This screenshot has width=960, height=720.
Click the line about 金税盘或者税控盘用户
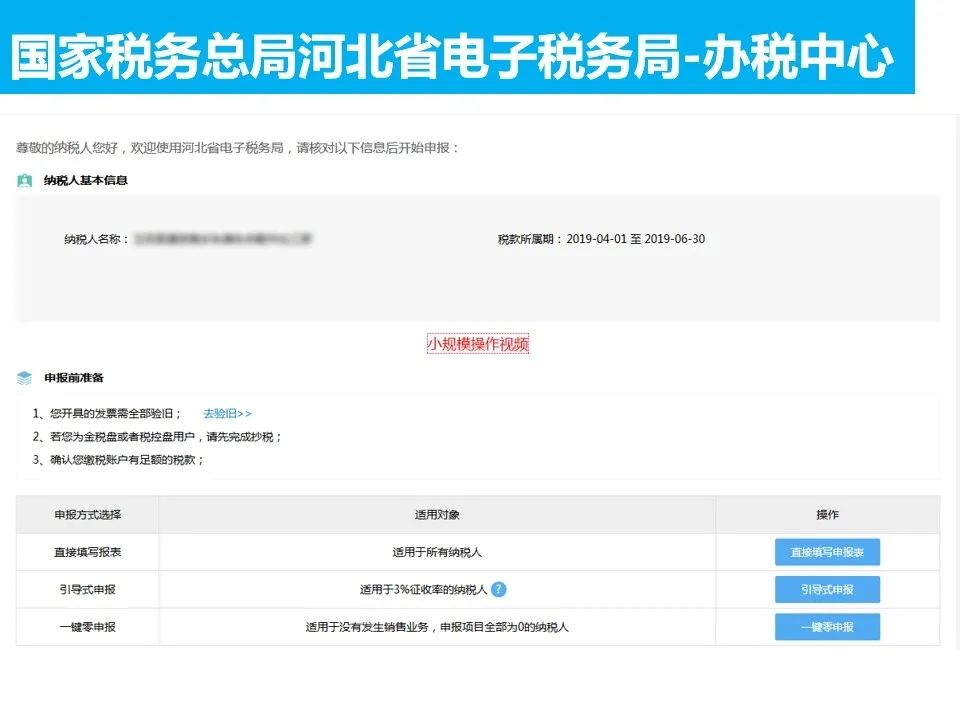click(157, 437)
